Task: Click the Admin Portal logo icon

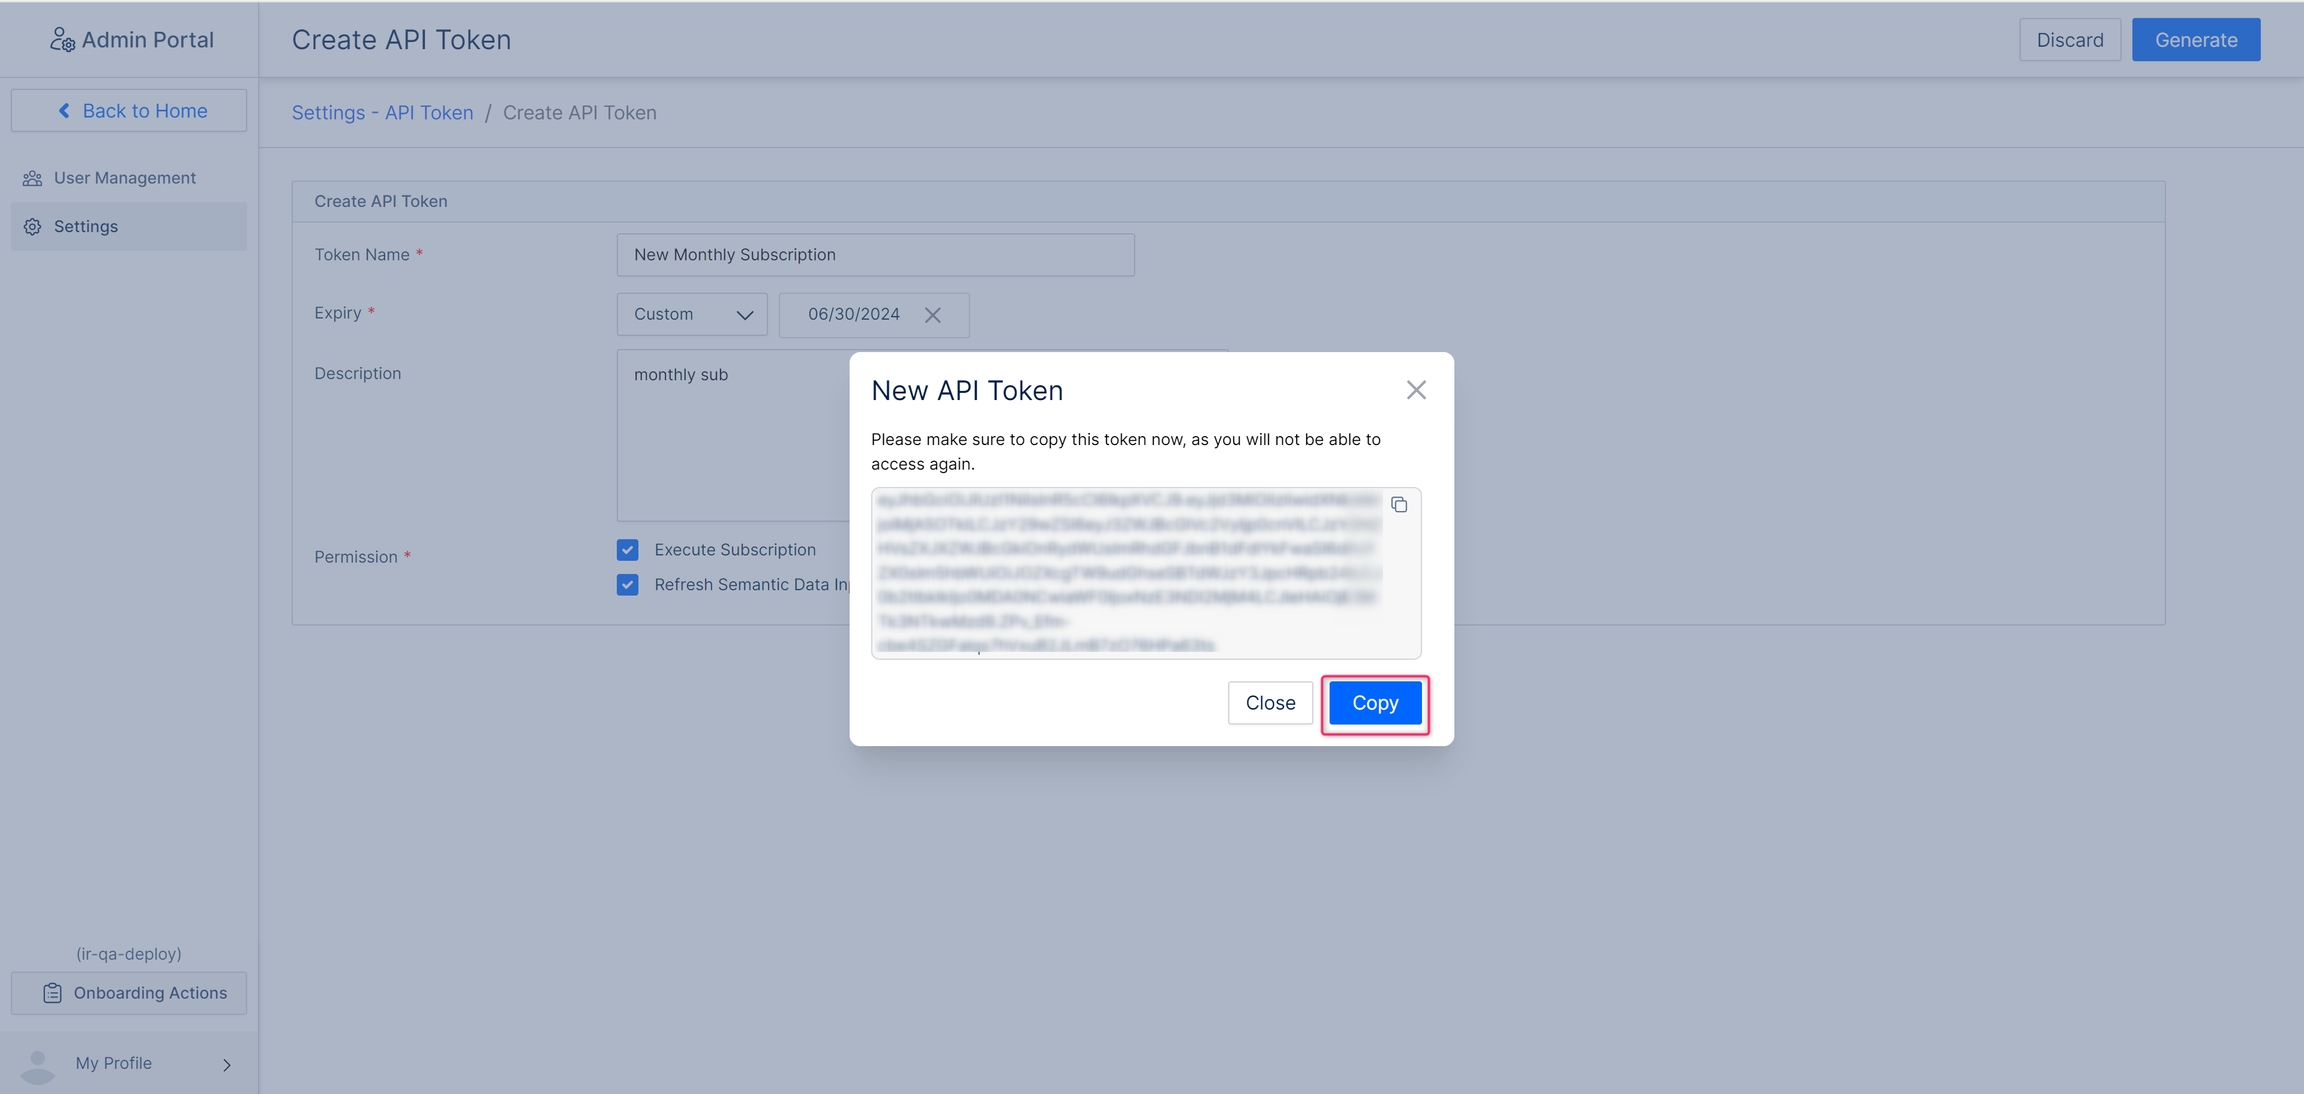Action: pyautogui.click(x=62, y=40)
